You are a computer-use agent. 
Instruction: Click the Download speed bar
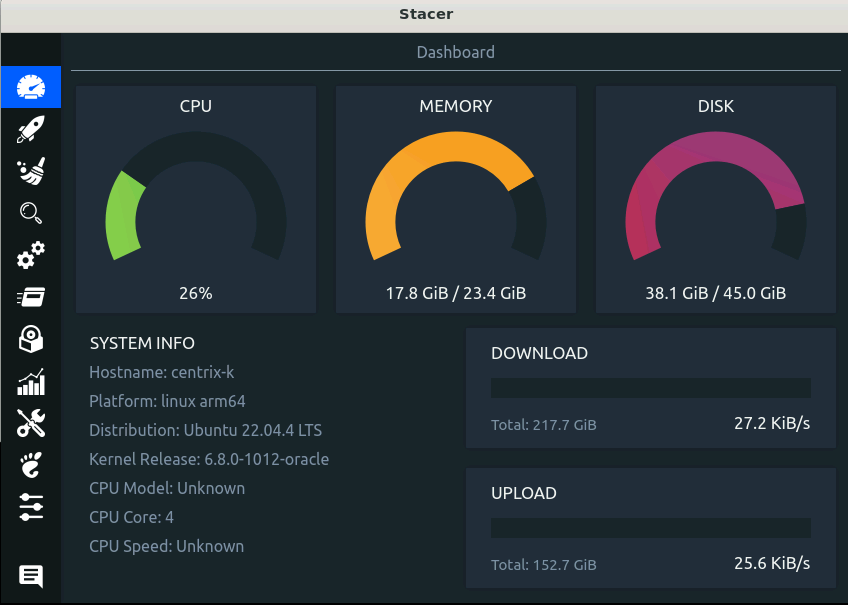pyautogui.click(x=651, y=388)
